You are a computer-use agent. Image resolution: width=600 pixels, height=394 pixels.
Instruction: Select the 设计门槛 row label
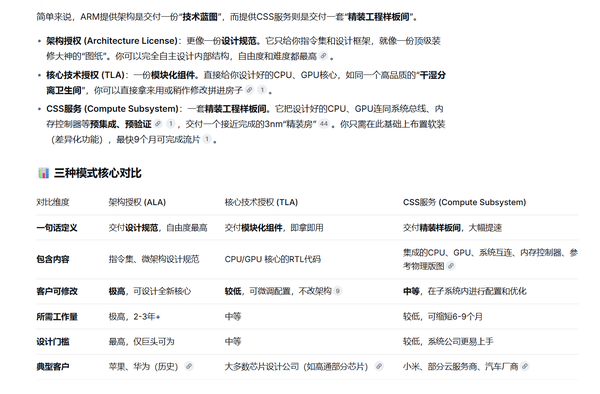coord(53,342)
